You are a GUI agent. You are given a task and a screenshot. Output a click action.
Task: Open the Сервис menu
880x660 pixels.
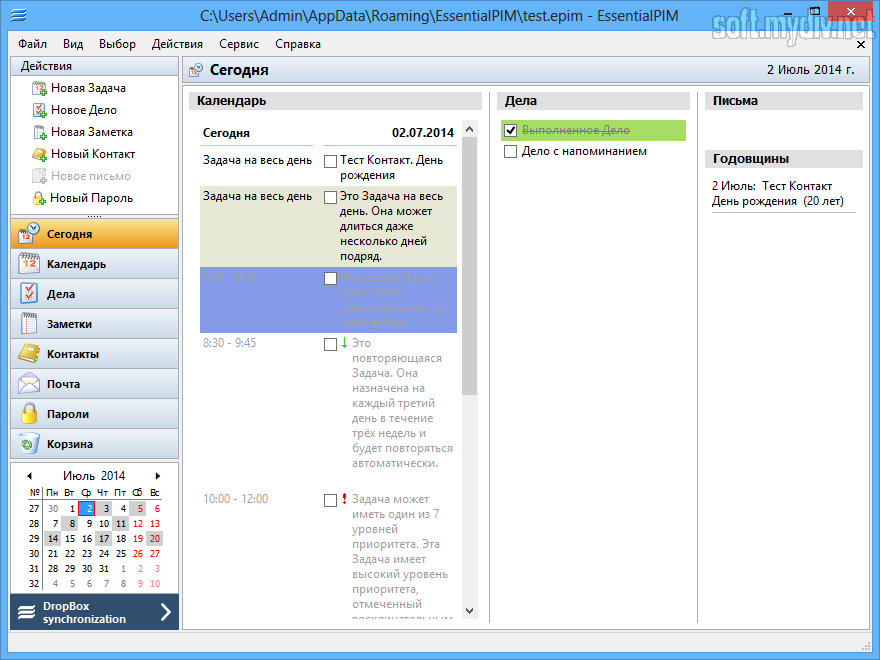[239, 44]
